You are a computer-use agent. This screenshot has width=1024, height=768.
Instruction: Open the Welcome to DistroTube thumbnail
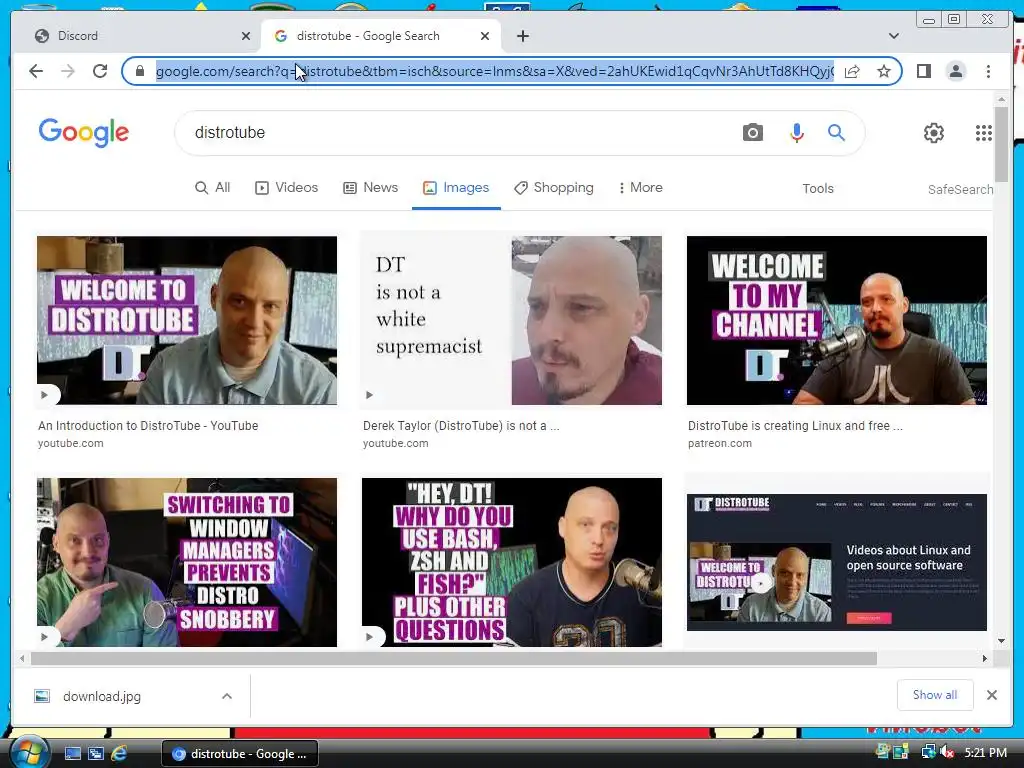tap(187, 320)
